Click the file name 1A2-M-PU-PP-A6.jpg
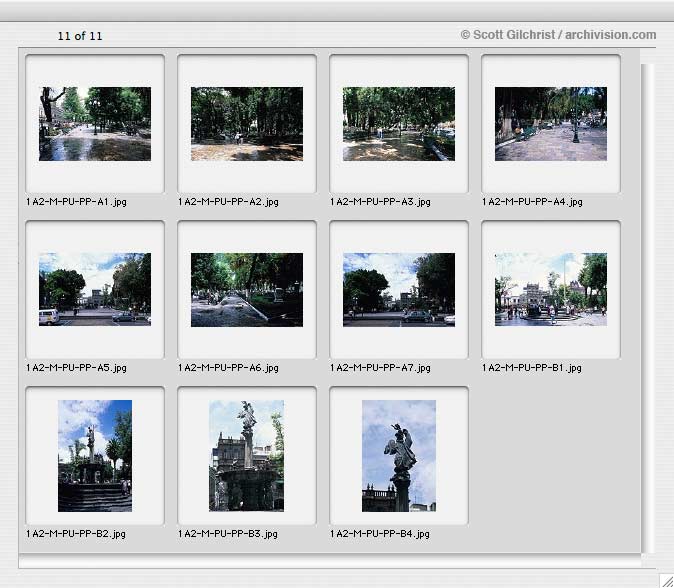The image size is (674, 588). coord(228,368)
